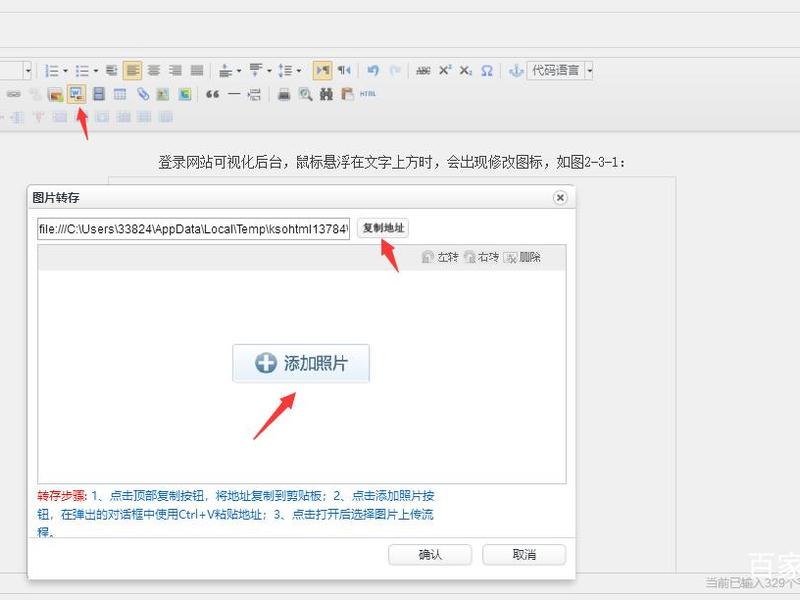Click the anchor icon in toolbar
This screenshot has width=800, height=600.
[516, 70]
